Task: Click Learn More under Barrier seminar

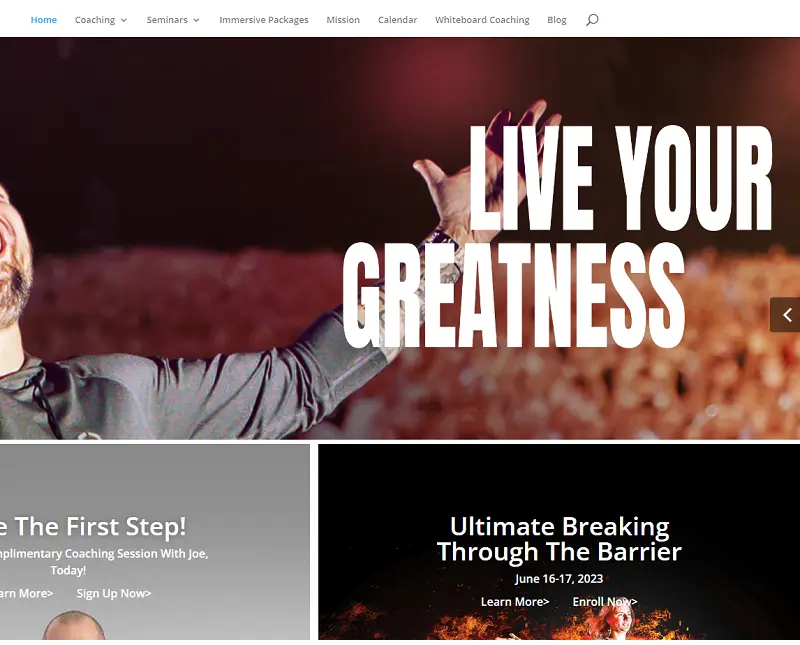Action: tap(515, 602)
